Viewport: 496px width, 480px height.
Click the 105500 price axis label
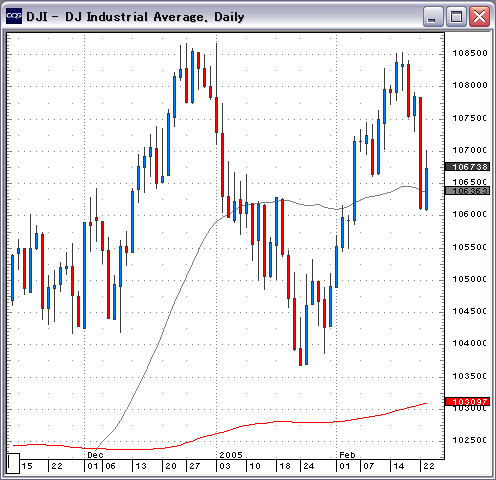pos(469,247)
